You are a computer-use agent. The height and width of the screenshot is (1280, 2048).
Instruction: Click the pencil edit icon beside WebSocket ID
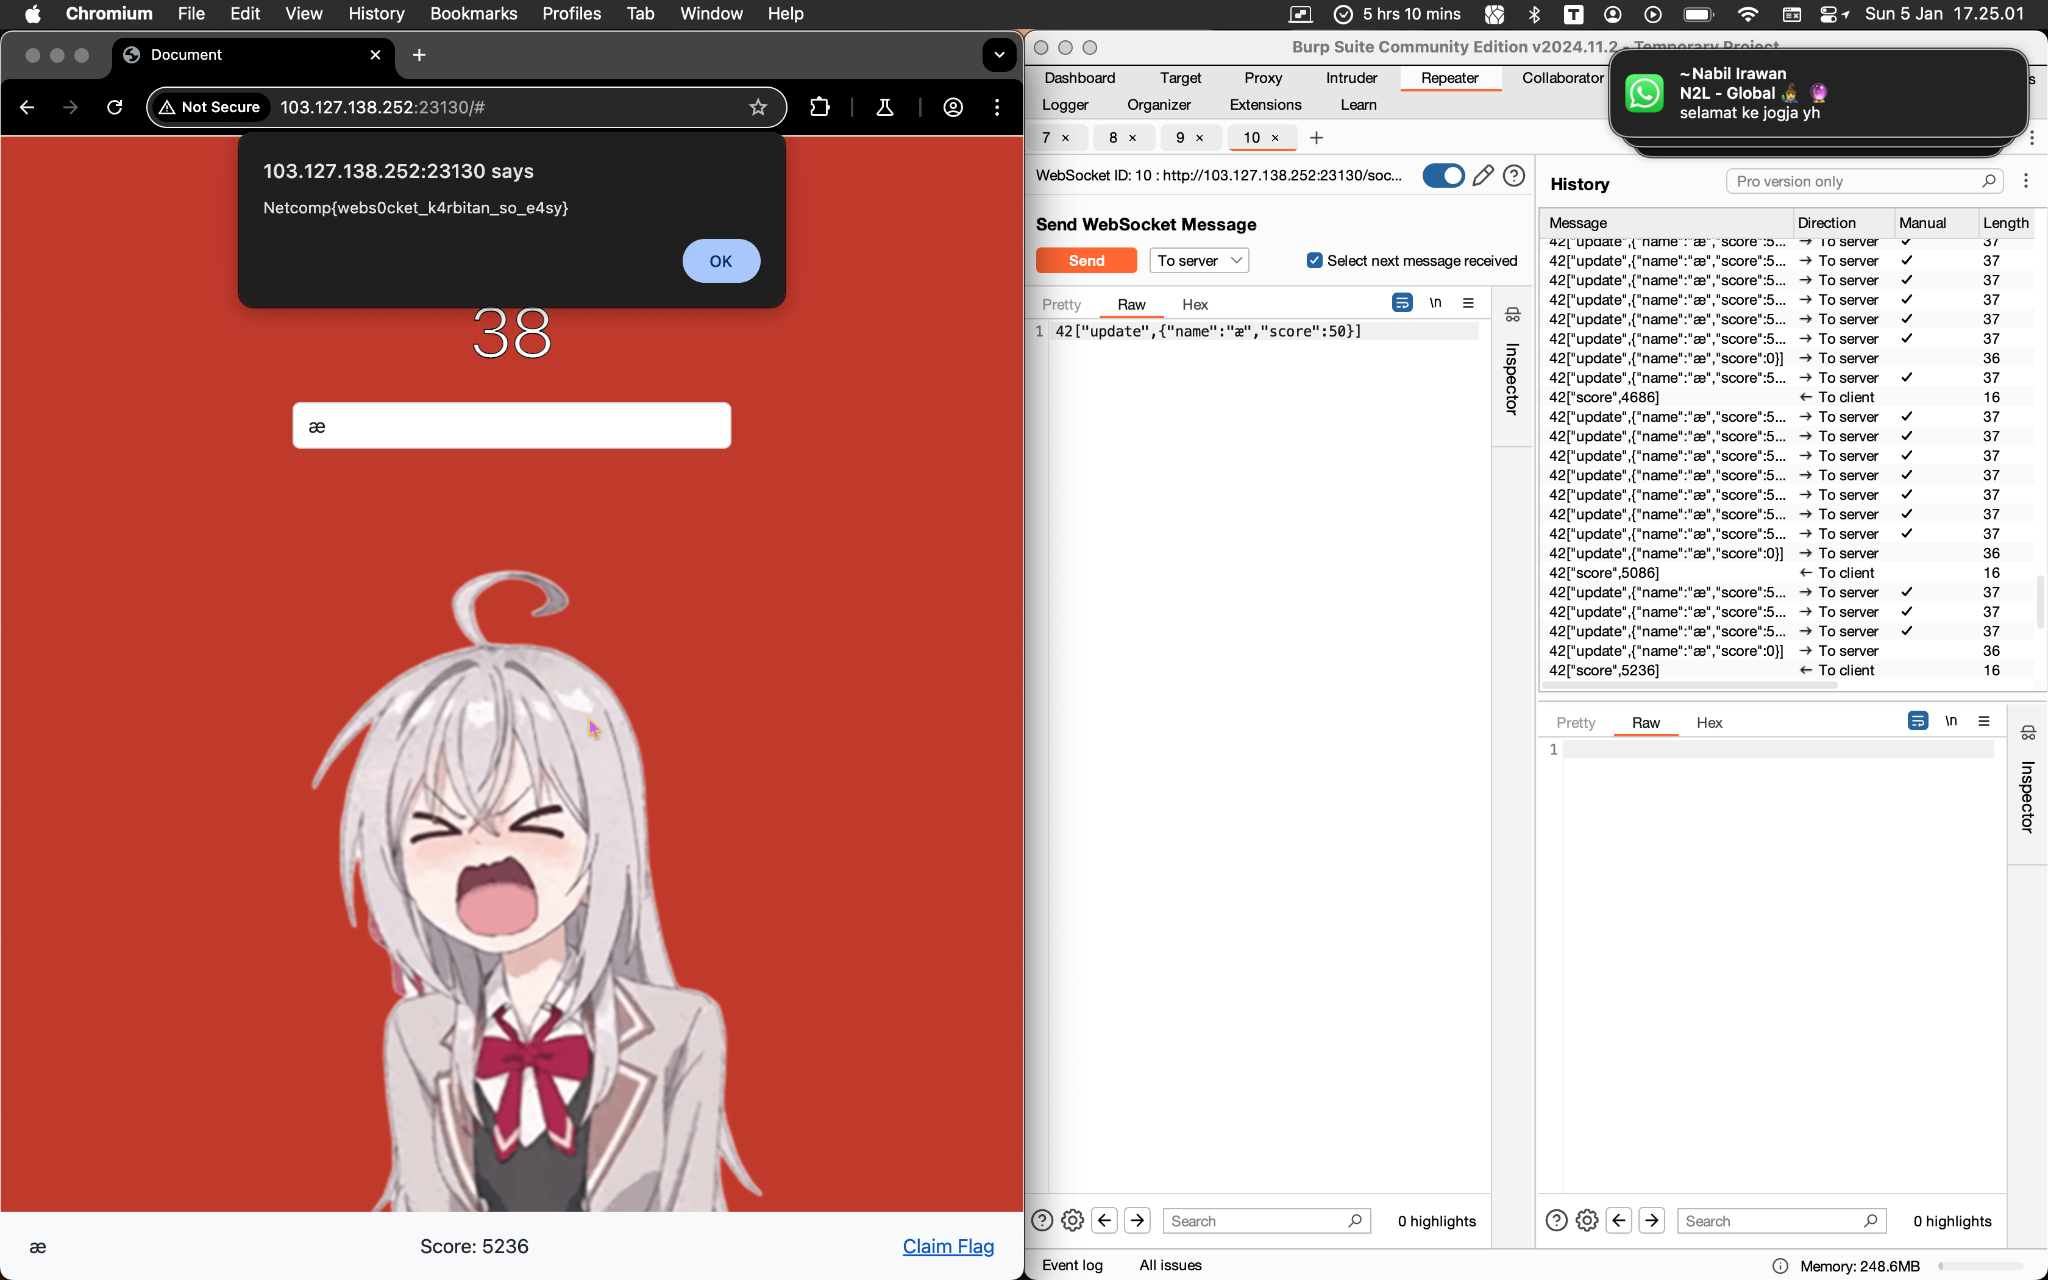click(1483, 176)
